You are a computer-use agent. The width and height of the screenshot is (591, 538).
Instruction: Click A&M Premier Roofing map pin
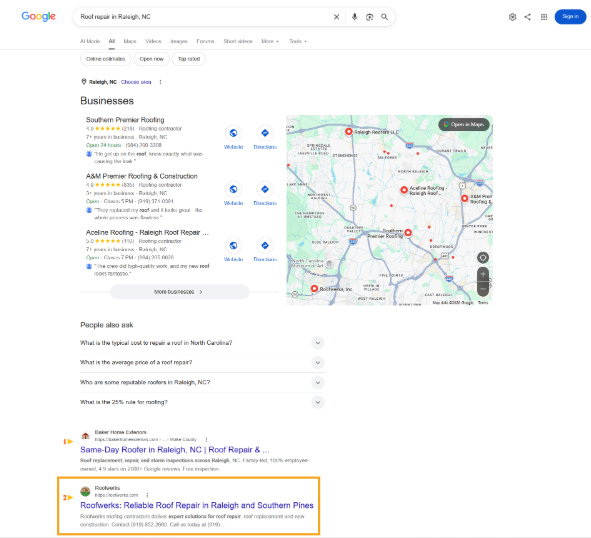coord(465,198)
